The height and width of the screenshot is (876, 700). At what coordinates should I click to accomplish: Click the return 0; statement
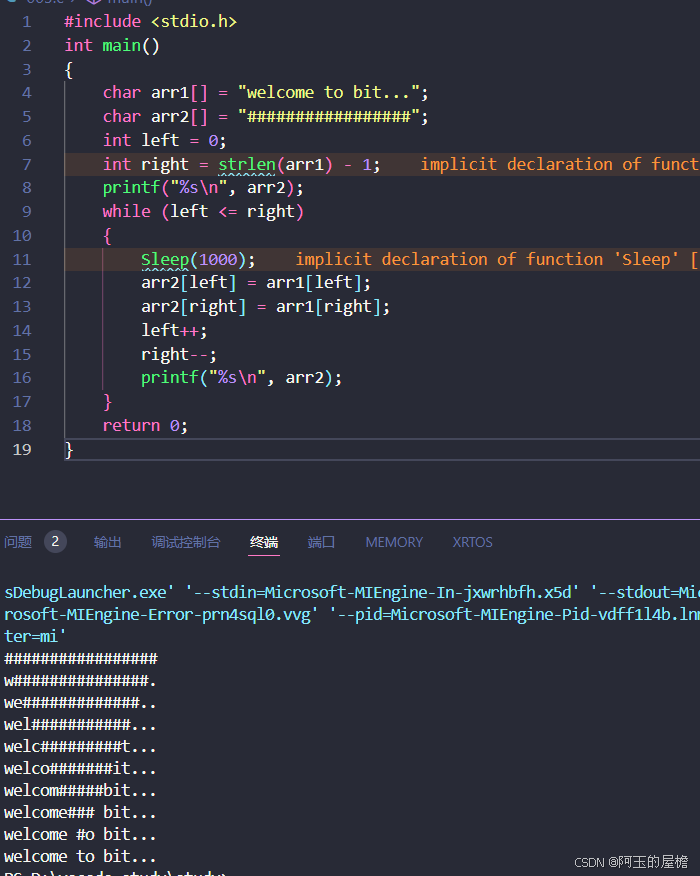tap(145, 426)
